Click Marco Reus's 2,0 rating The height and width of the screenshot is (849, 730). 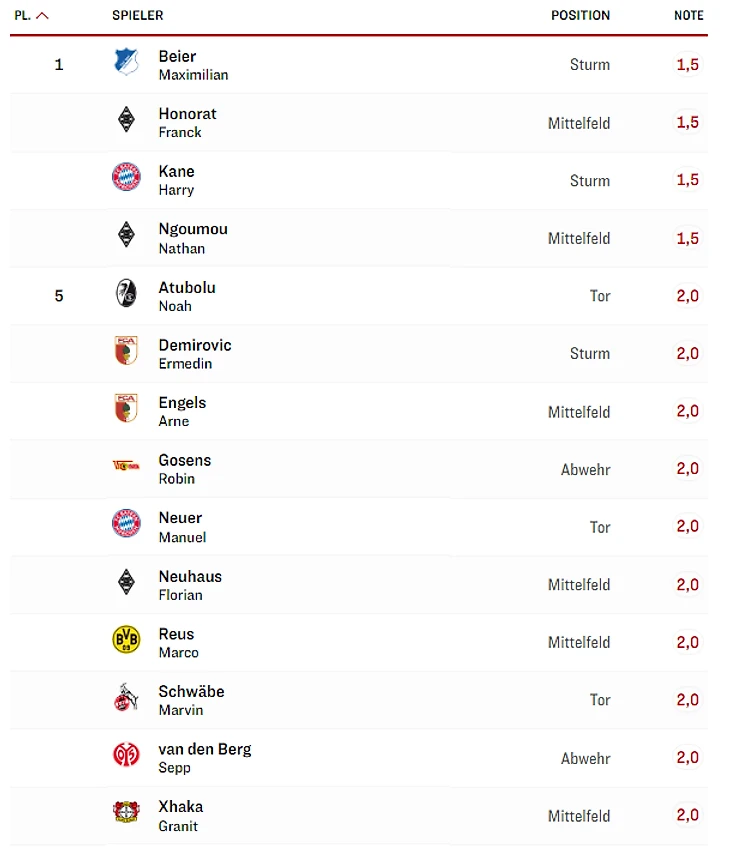pos(688,642)
